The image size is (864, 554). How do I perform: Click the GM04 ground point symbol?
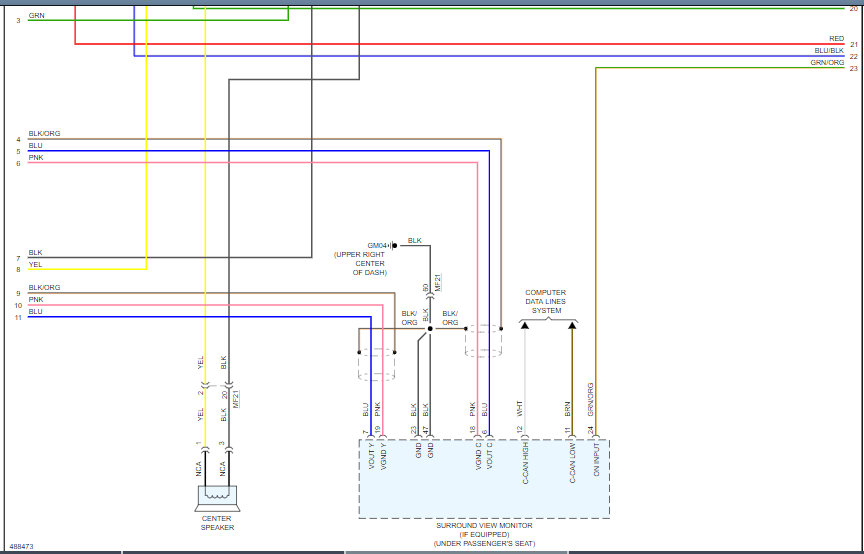393,245
